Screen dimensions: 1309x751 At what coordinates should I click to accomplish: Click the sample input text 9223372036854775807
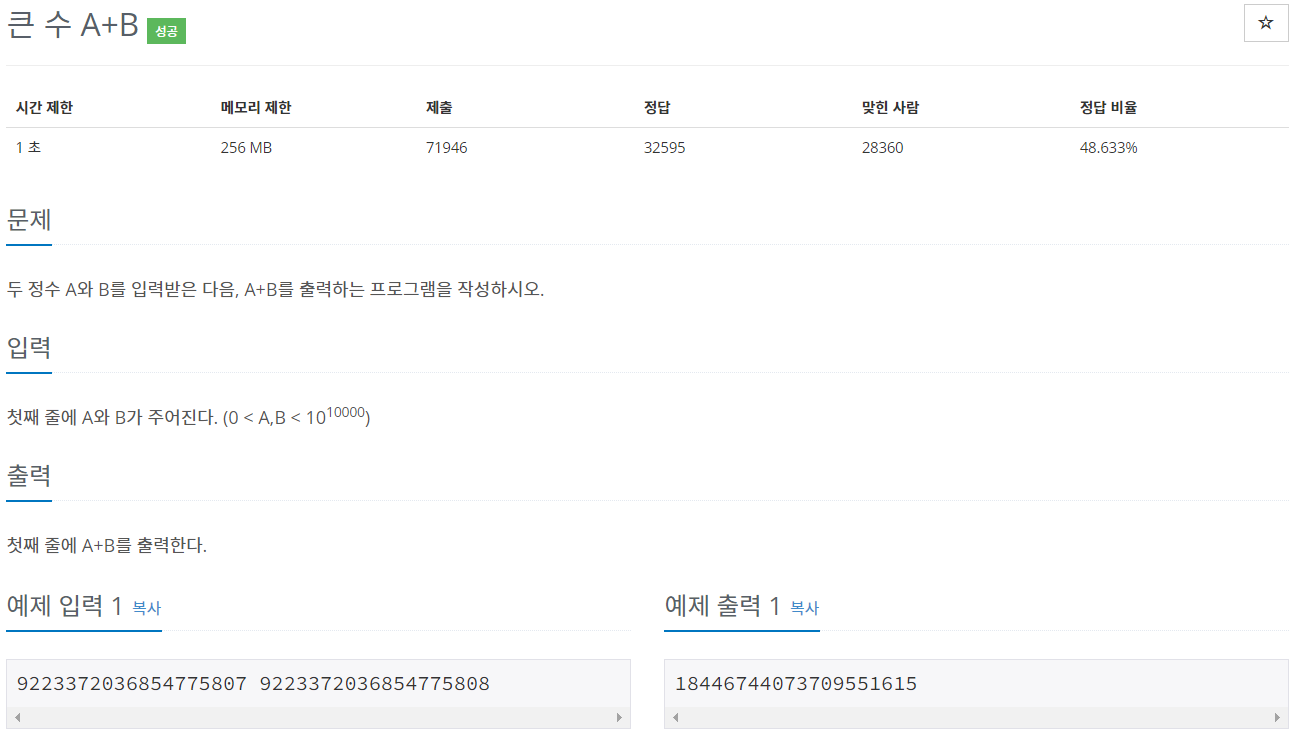click(132, 684)
